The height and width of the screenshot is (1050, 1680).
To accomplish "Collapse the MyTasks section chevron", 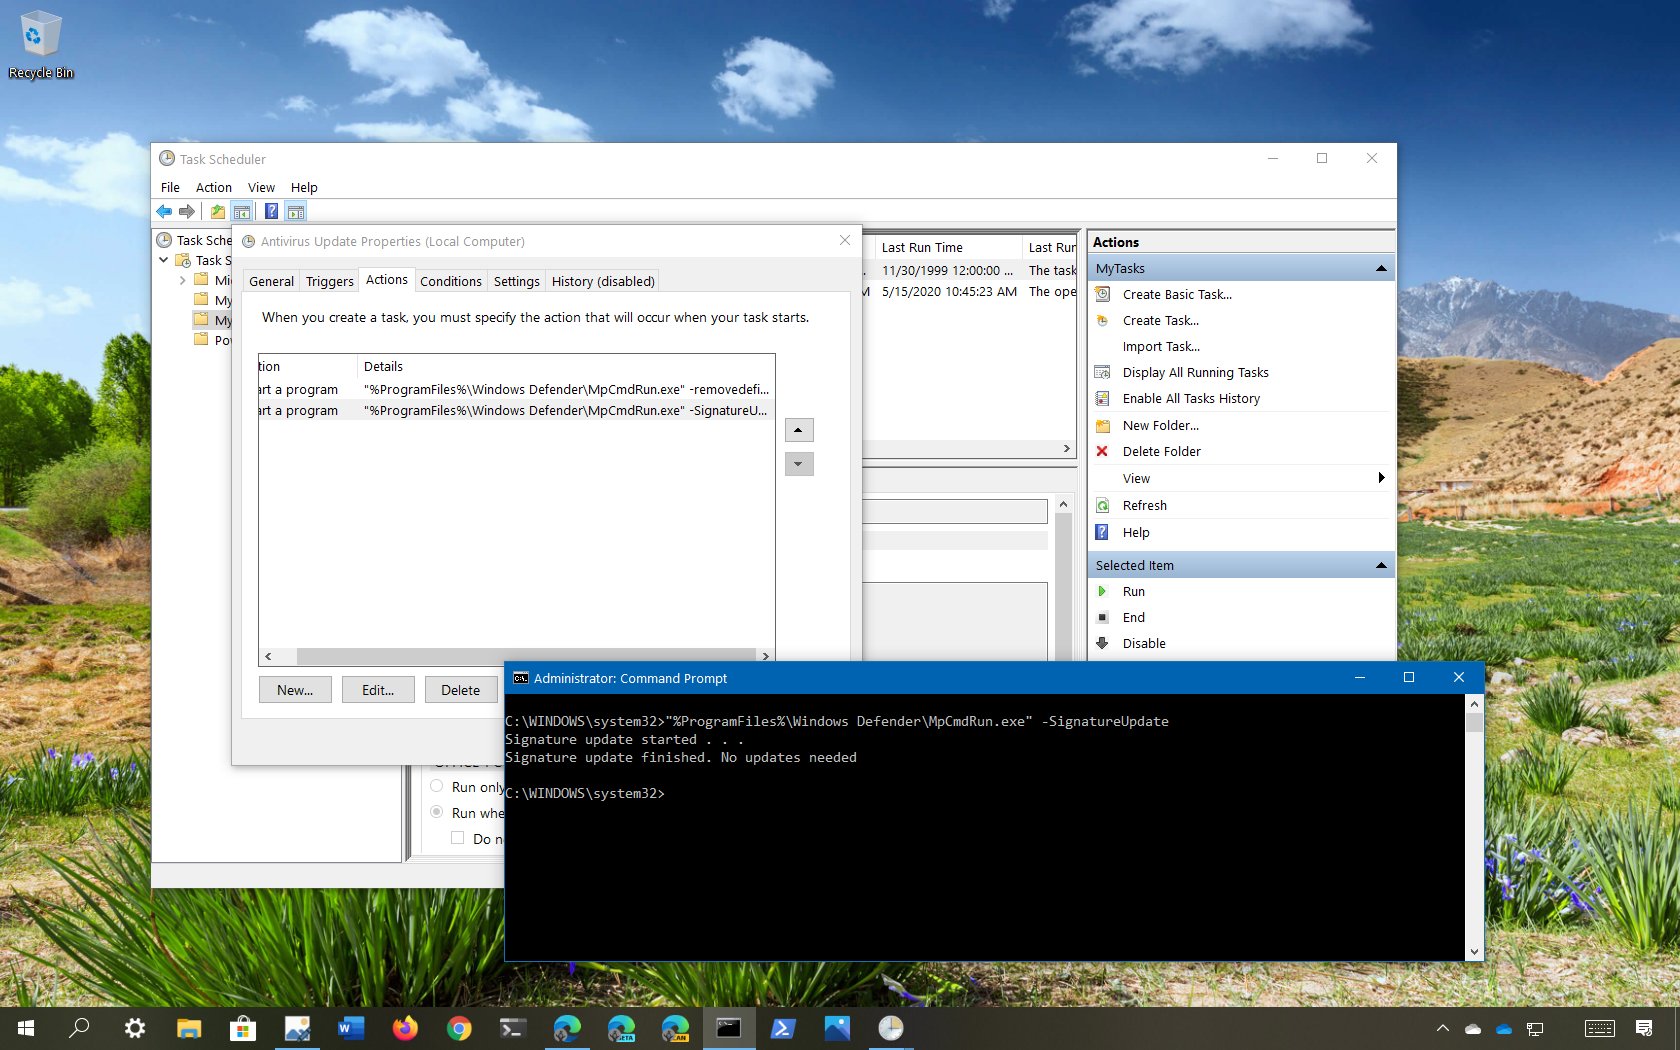I will click(1381, 268).
